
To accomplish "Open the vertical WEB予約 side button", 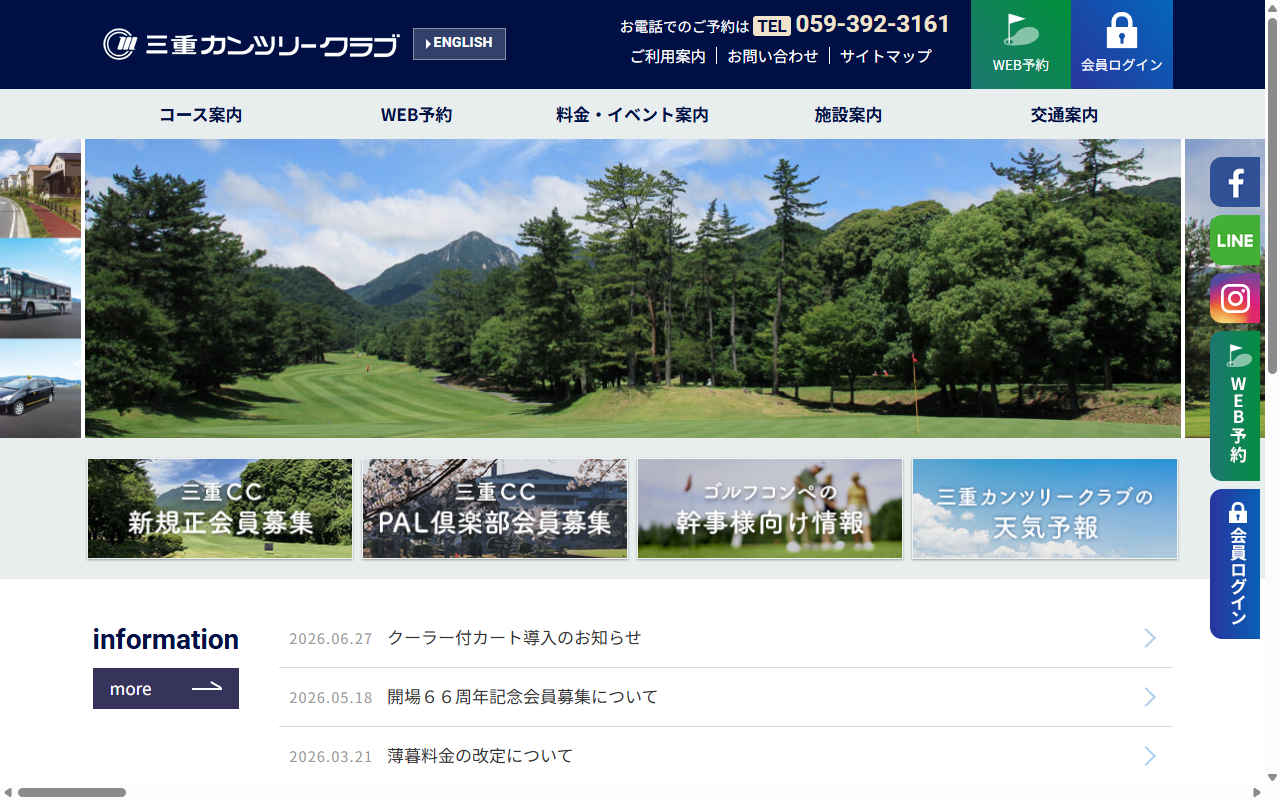I will tap(1235, 406).
